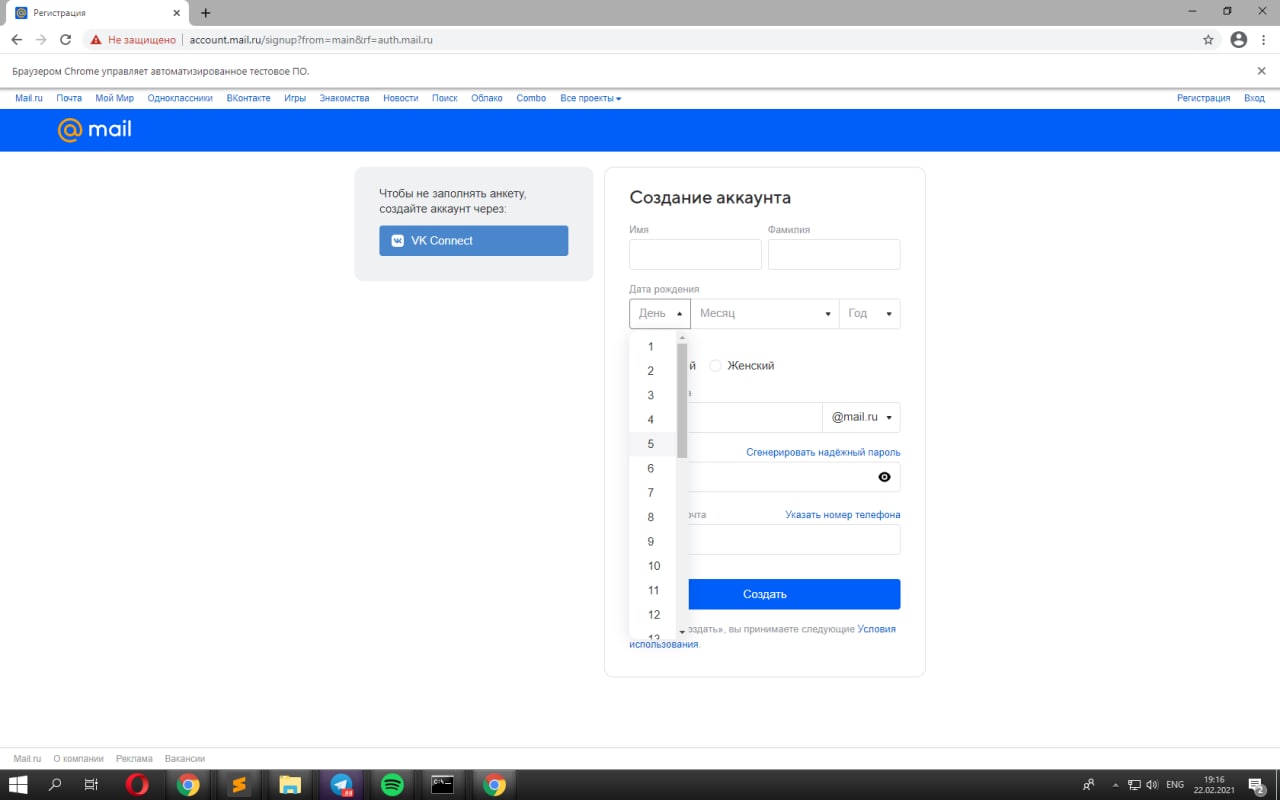This screenshot has height=800, width=1280.
Task: Click the password input field
Action: pos(765,477)
